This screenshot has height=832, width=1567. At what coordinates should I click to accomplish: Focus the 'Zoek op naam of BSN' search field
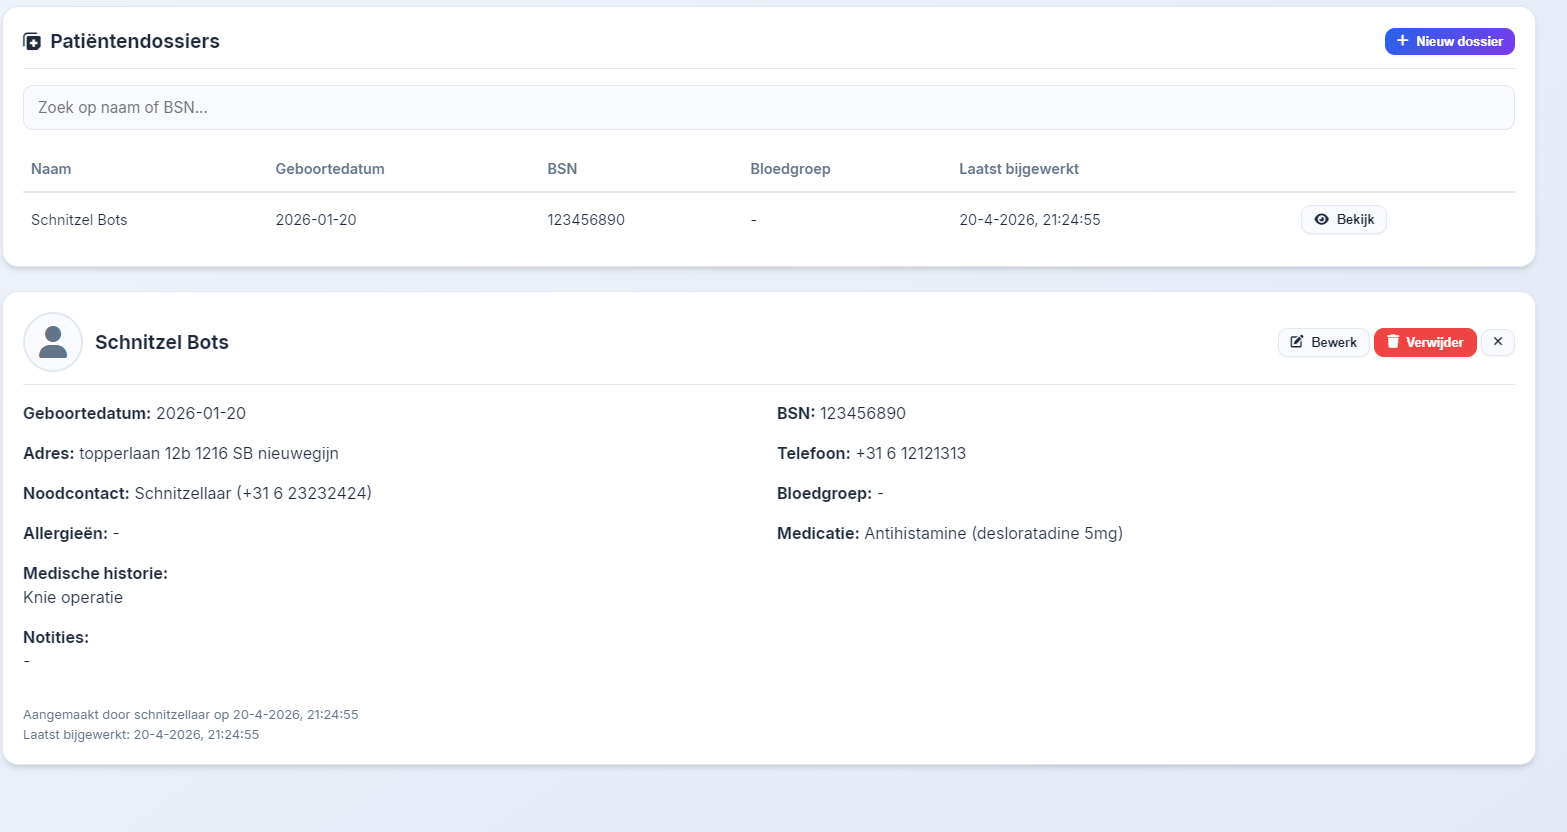tap(768, 107)
